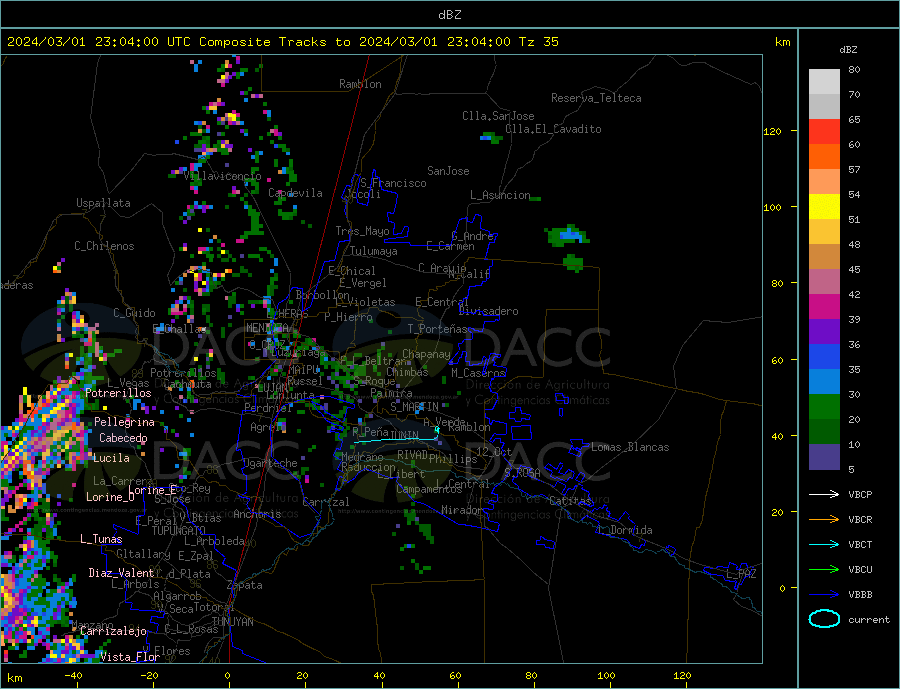Click the Reserva_Telteca place label
The image size is (900, 689).
tap(596, 98)
